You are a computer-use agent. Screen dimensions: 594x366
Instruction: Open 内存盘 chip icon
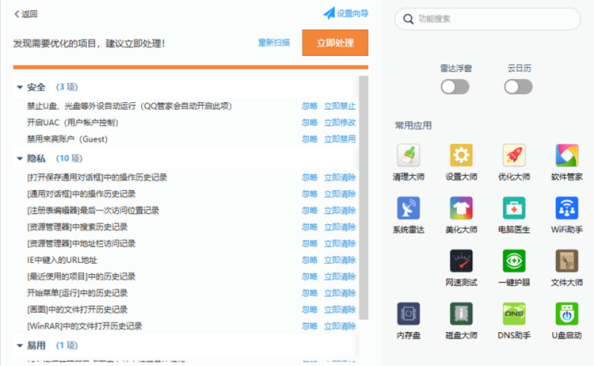[x=408, y=313]
